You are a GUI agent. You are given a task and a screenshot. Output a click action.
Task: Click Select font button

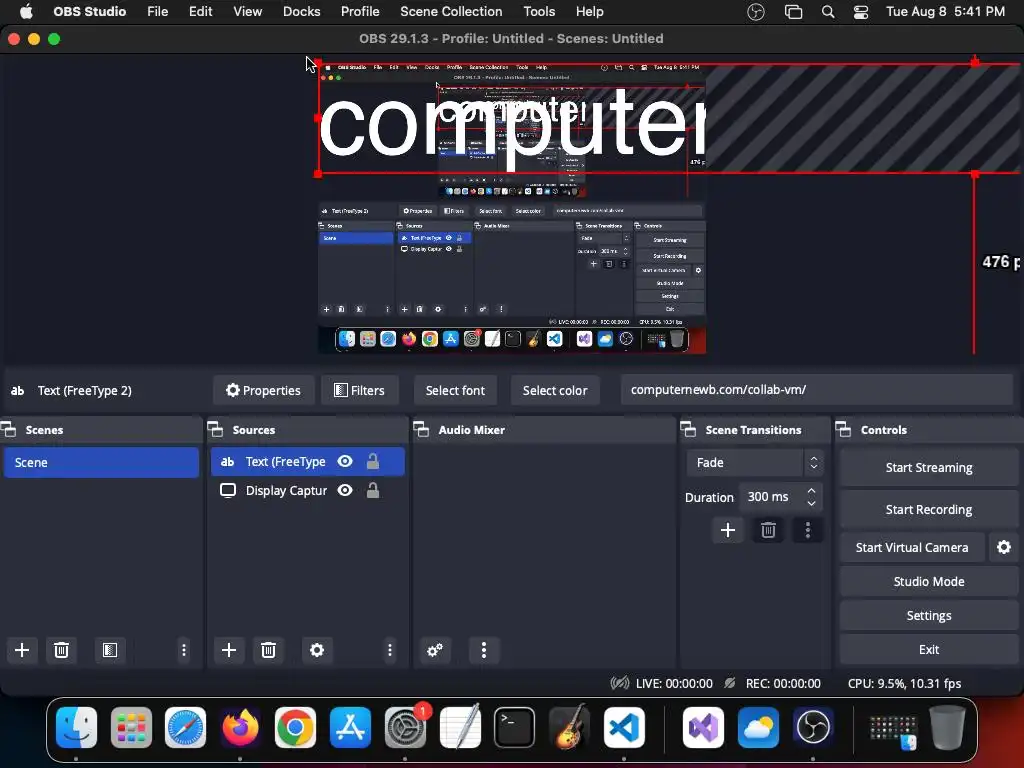coord(455,391)
